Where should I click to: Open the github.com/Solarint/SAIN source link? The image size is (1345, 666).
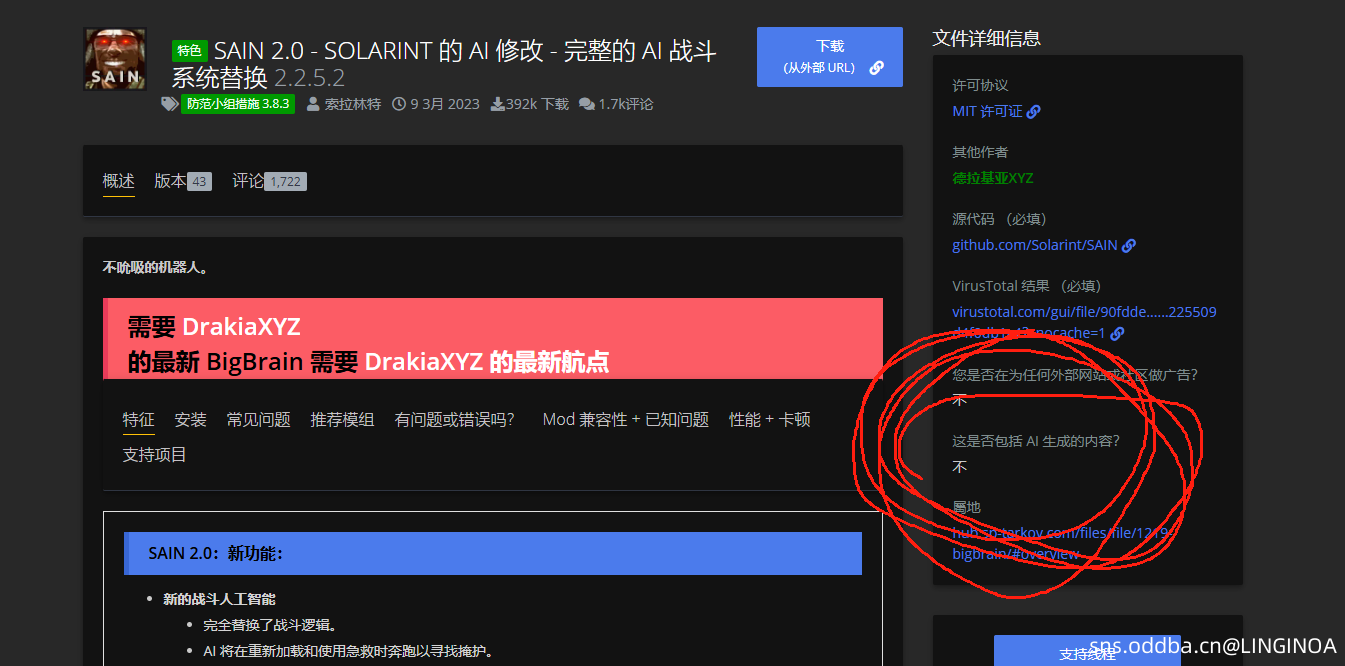pos(1034,245)
